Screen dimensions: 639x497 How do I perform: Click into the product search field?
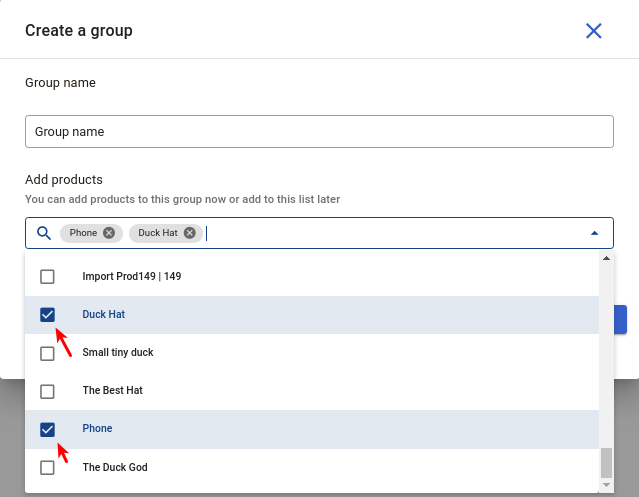coord(395,233)
